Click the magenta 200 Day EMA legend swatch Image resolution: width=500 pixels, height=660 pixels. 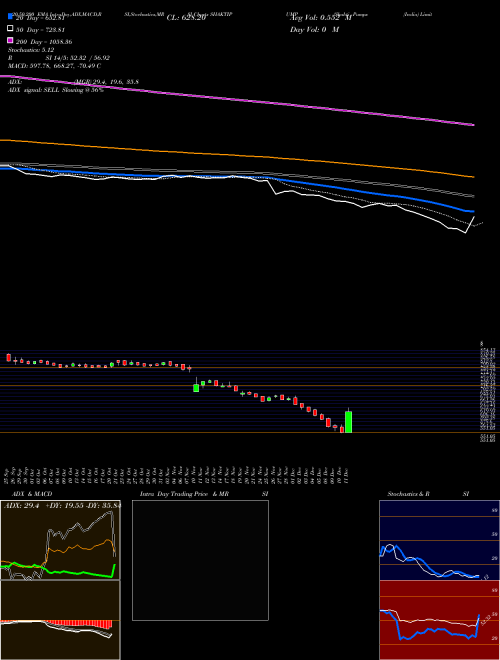click(x=10, y=40)
